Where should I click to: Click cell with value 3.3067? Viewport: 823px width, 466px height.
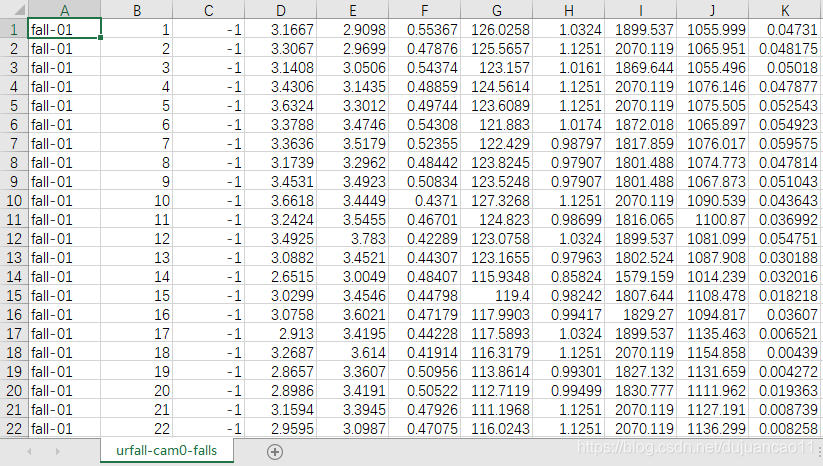280,49
